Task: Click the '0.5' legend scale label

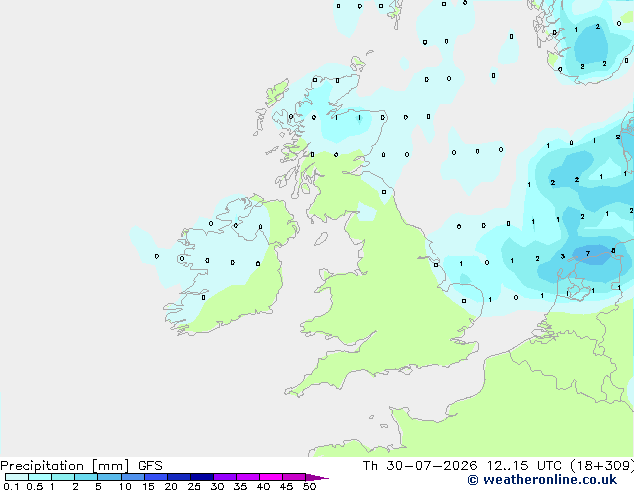Action: coord(35,486)
